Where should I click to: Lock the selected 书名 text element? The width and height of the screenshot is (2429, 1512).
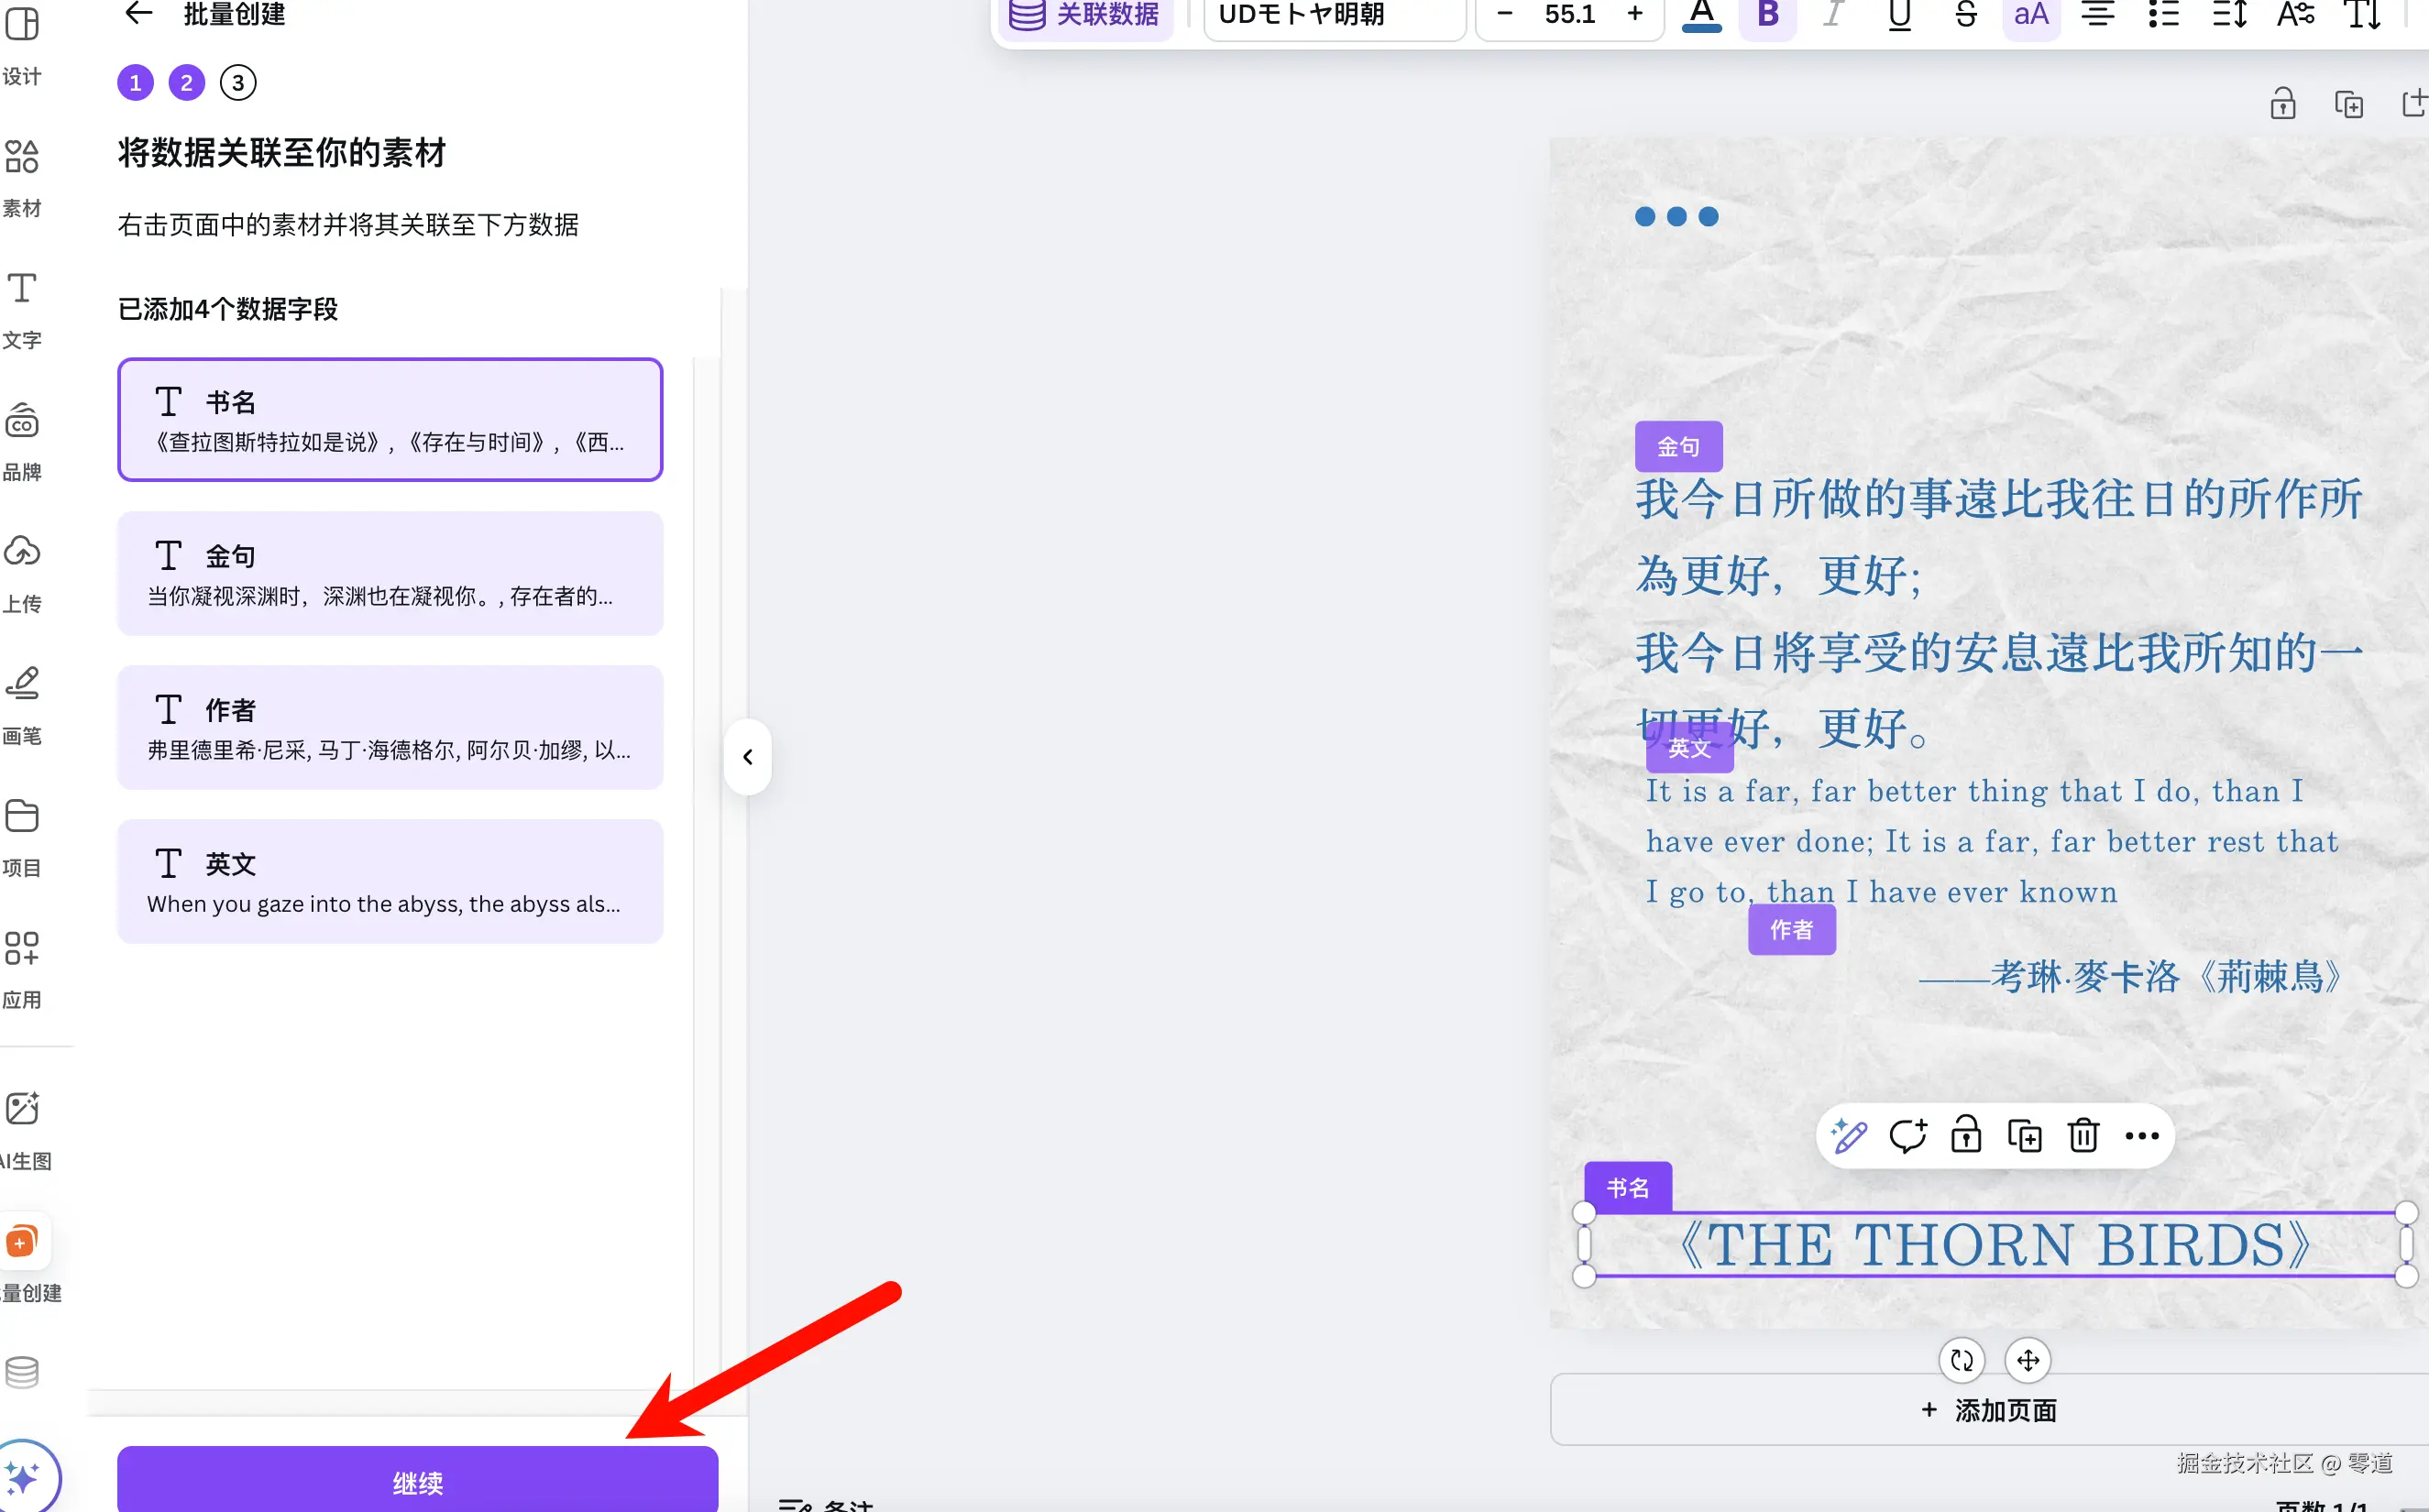coord(1965,1136)
